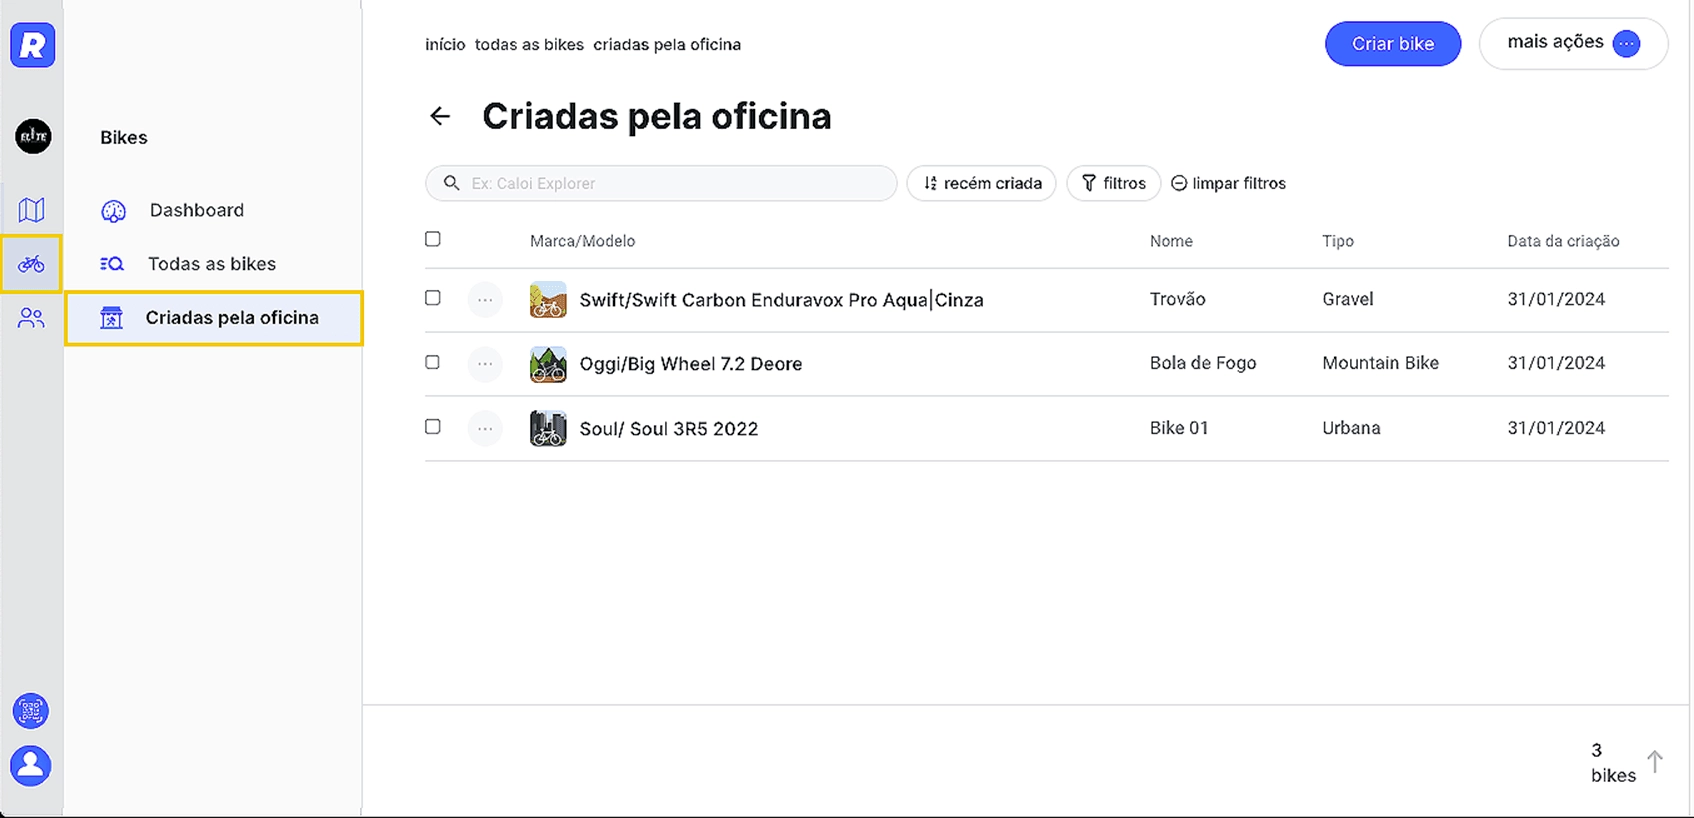Open options menu for Swift bike row
Screen dimensions: 1694x818
(x=485, y=300)
